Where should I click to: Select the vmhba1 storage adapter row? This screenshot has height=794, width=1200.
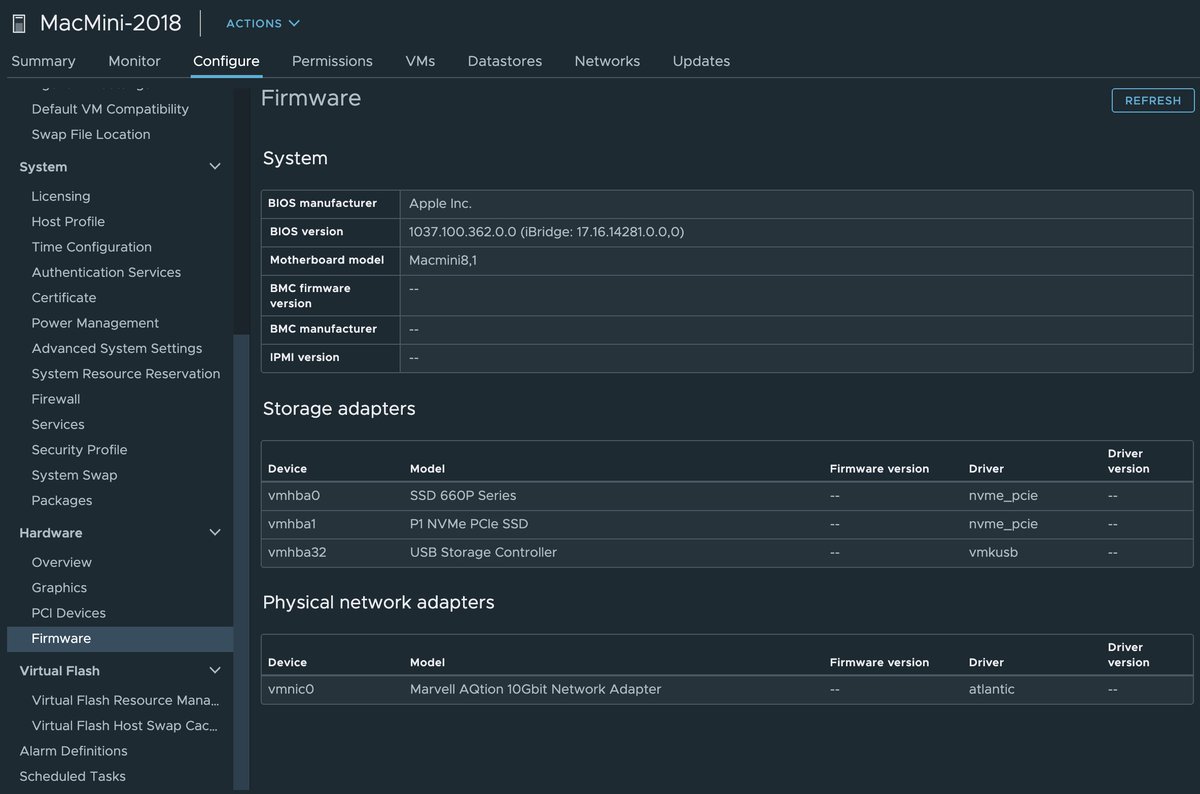tap(727, 524)
